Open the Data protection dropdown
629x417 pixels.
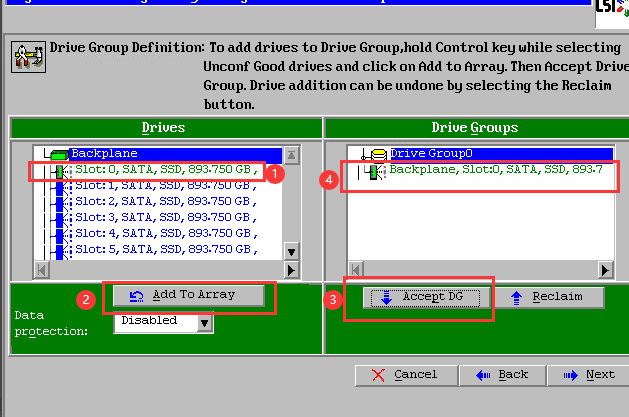pos(205,322)
